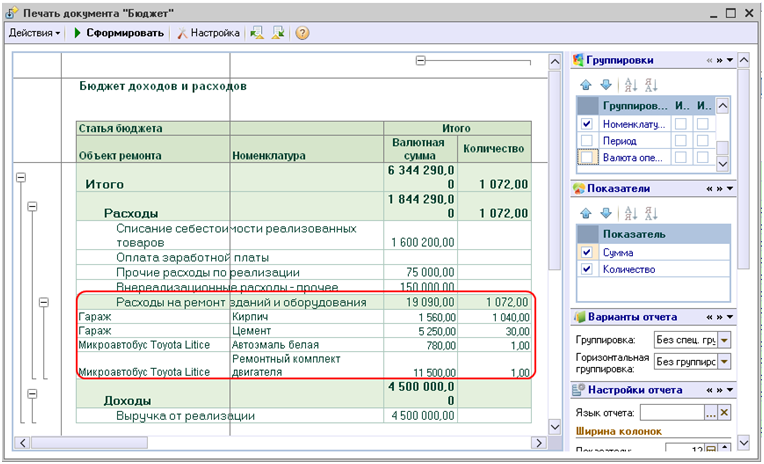Click move up arrow in Показатели panel
The image size is (764, 464).
586,212
